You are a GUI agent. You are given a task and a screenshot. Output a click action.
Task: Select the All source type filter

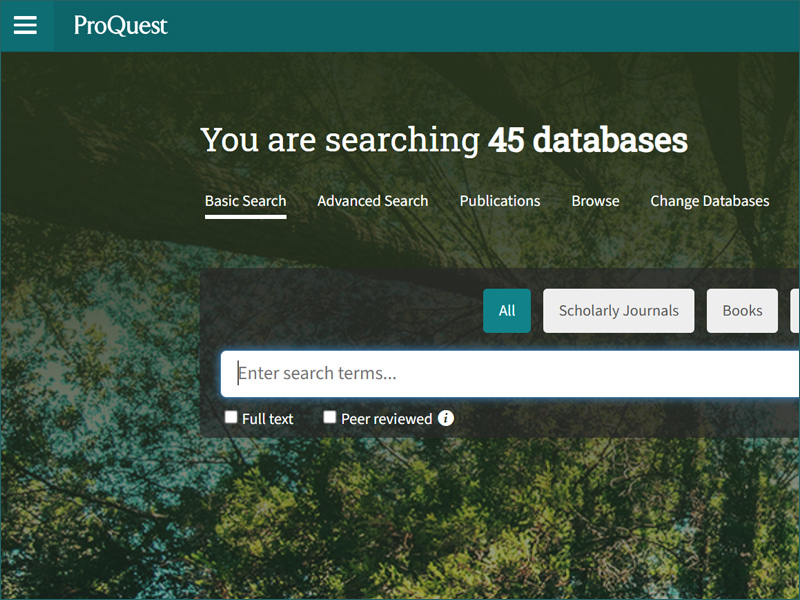coord(507,311)
